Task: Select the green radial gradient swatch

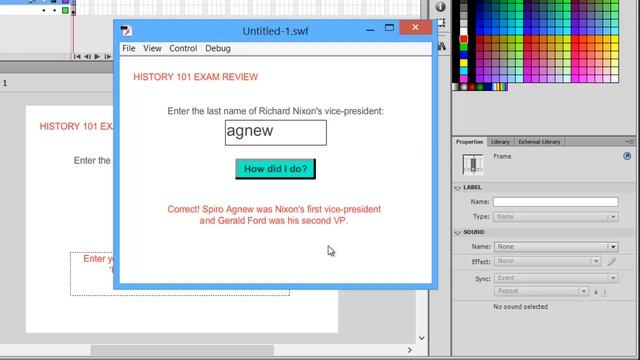Action: 480,87
